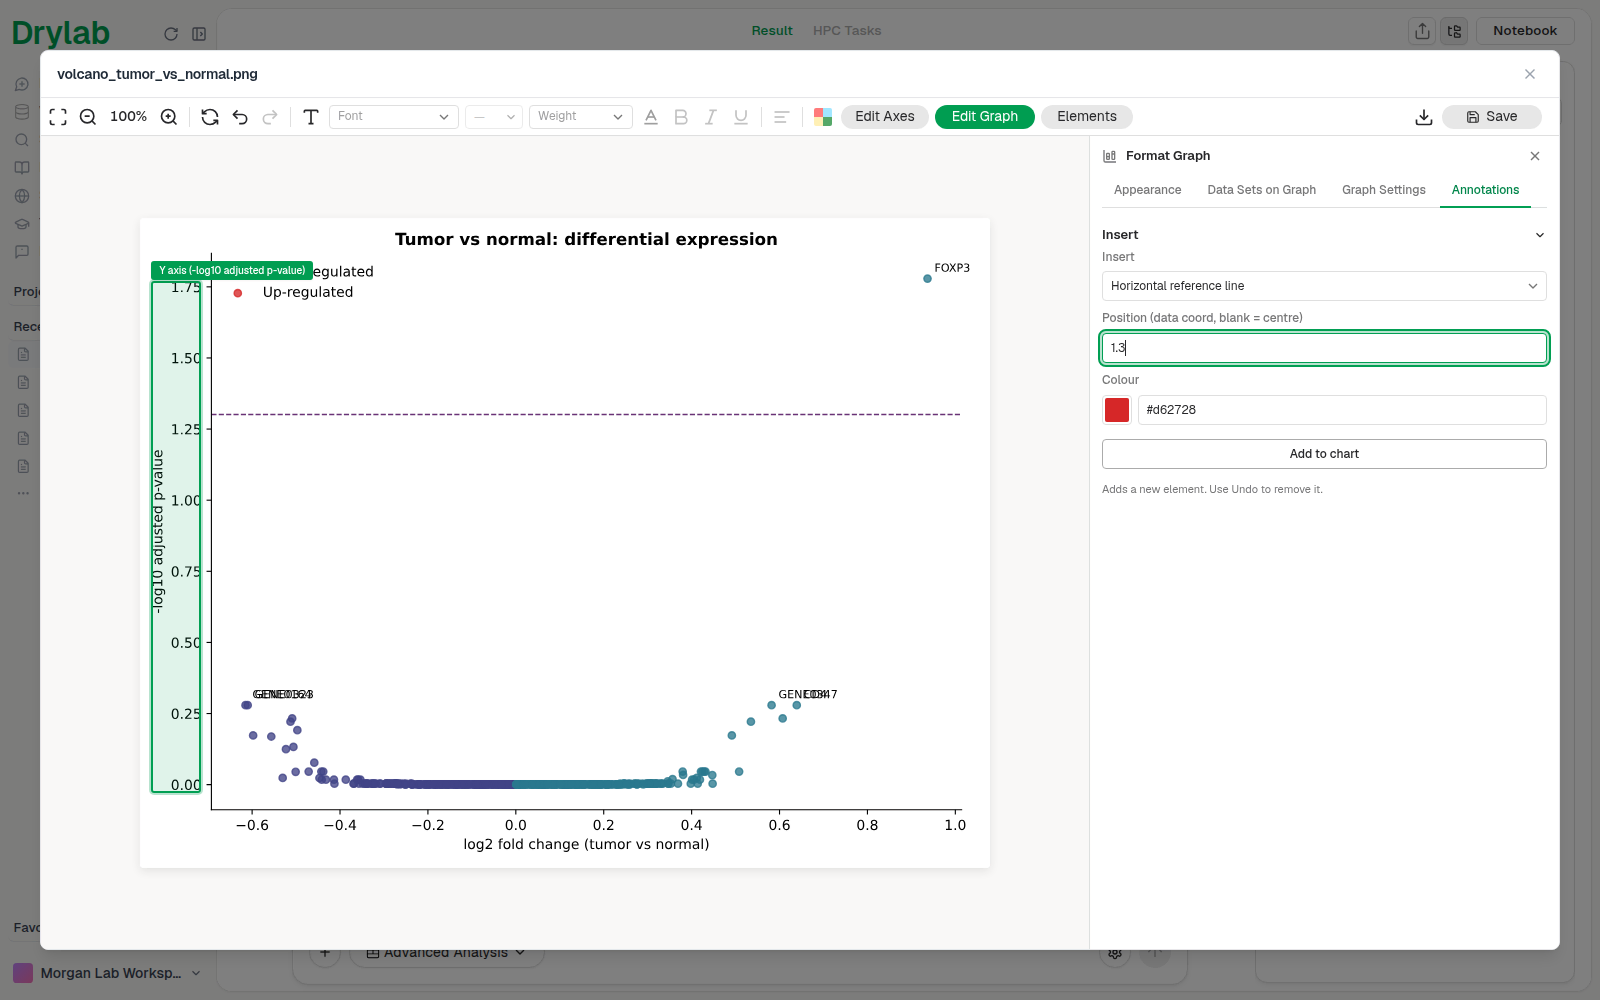Zoom out with the magnifier minus icon
Screen dimensions: 1600x1000
[x=88, y=117]
